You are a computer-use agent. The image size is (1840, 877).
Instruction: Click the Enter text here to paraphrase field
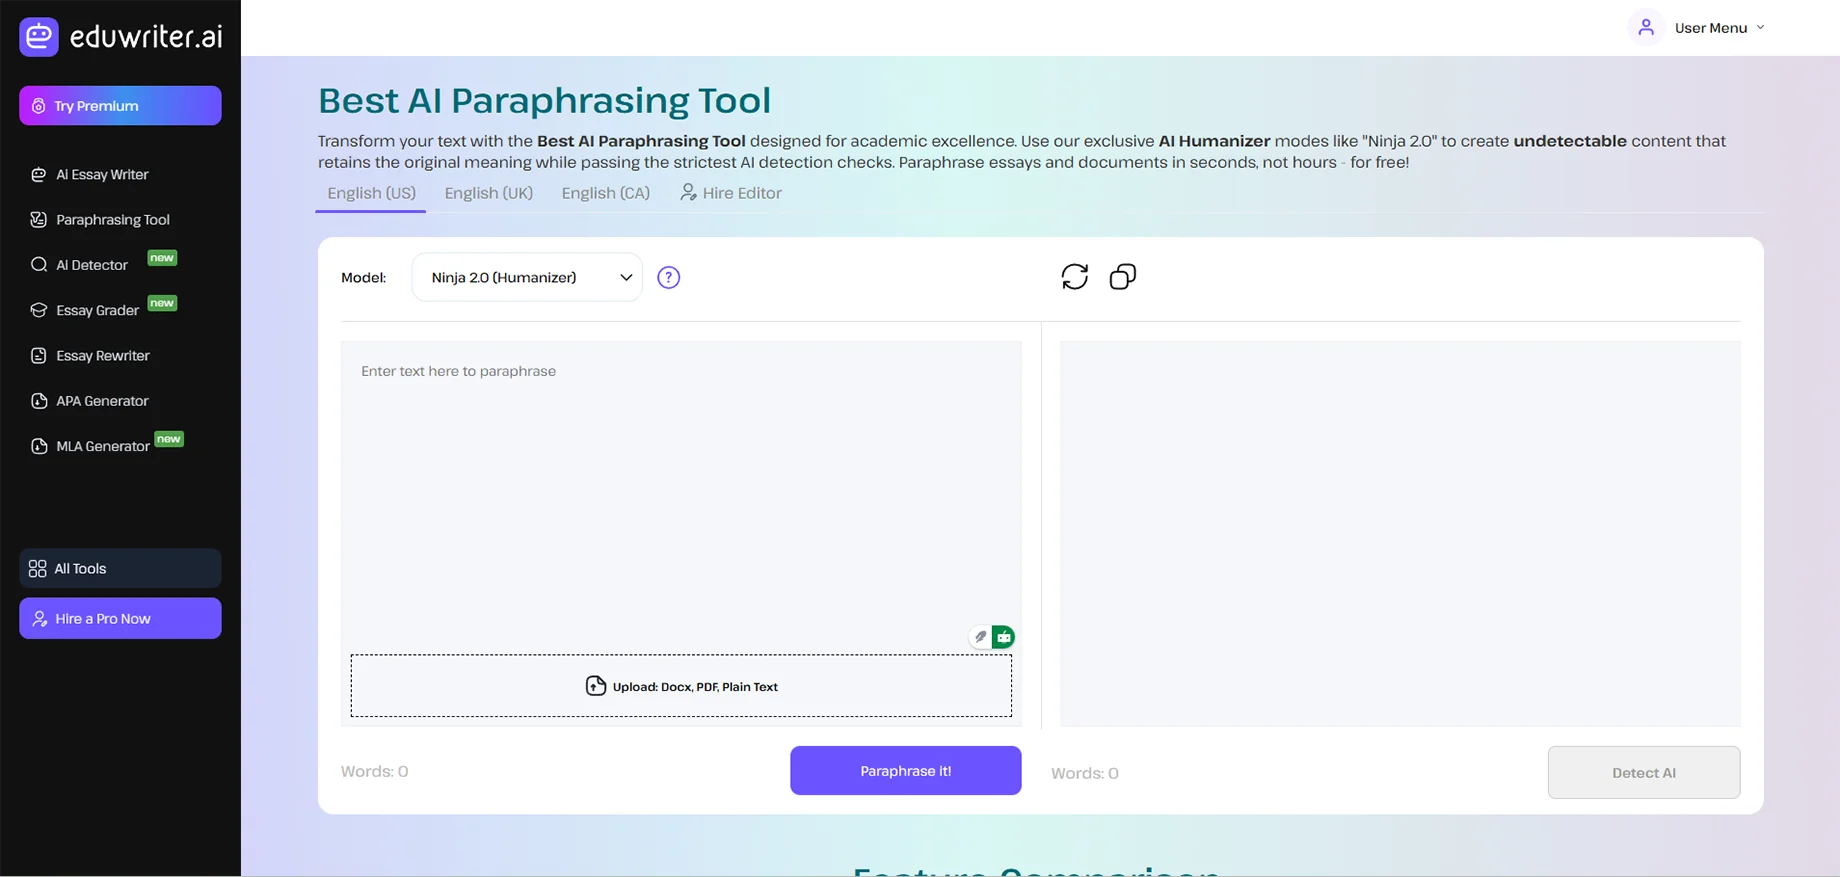(681, 495)
